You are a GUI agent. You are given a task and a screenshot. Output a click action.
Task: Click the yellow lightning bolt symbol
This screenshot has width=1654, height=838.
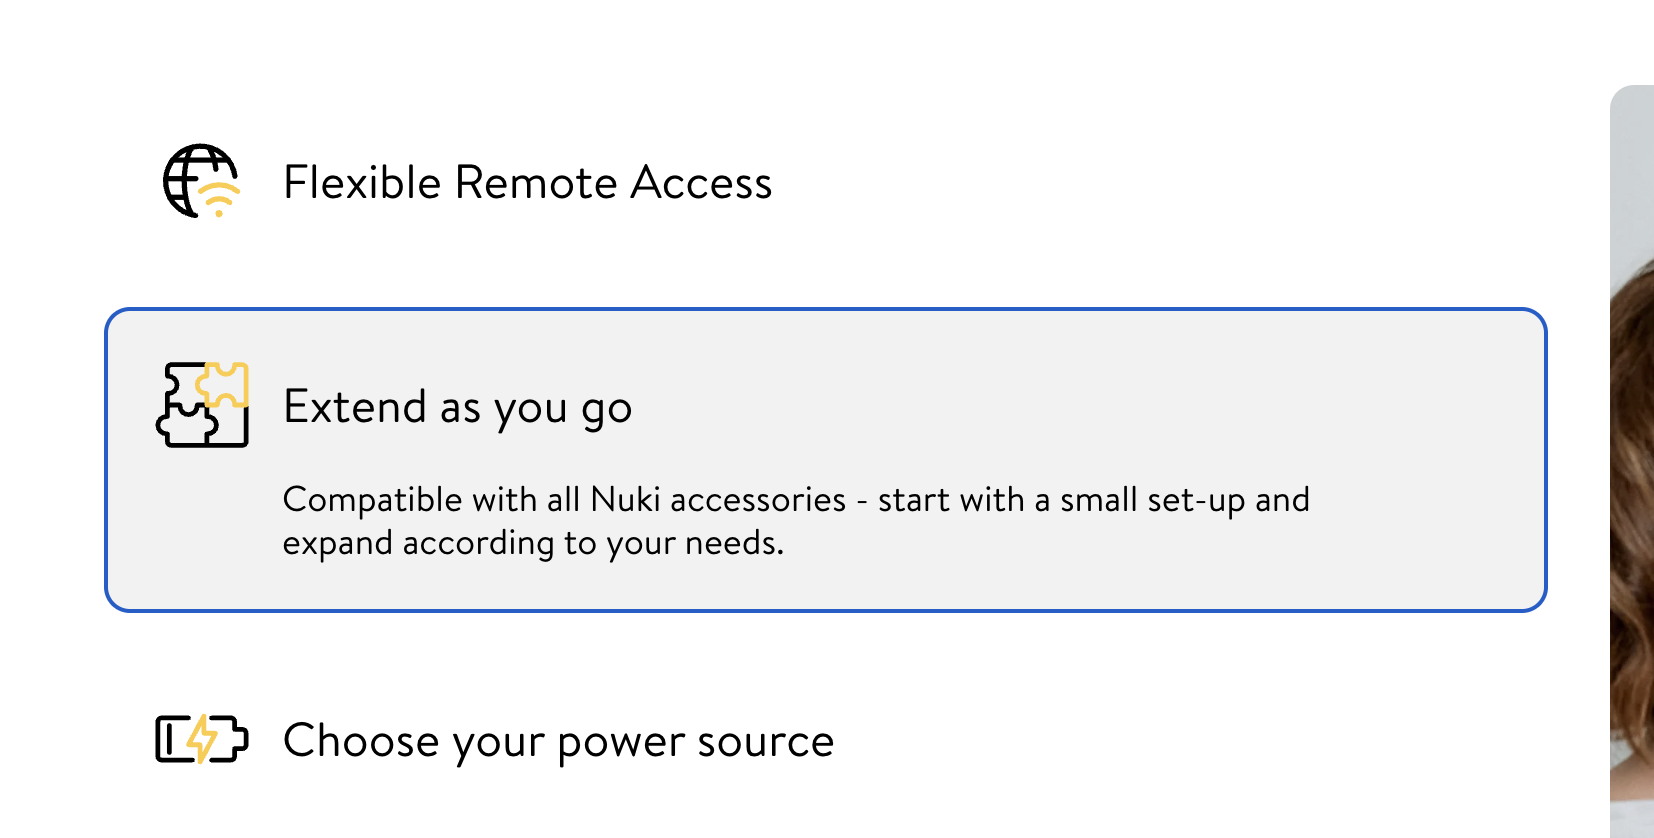point(202,739)
